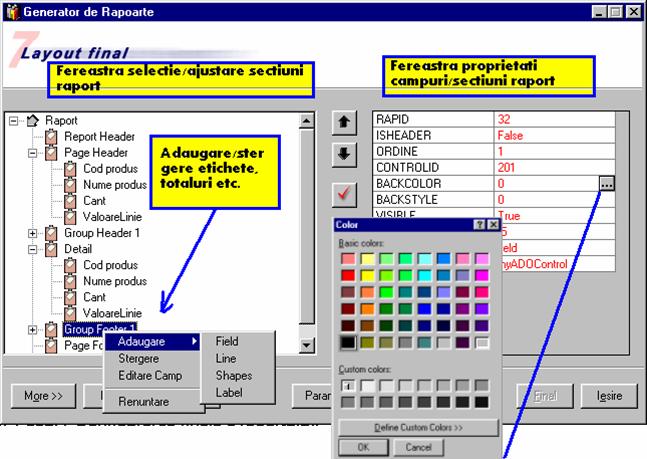647x459 pixels.
Task: Click the More >> button
Action: [44, 396]
